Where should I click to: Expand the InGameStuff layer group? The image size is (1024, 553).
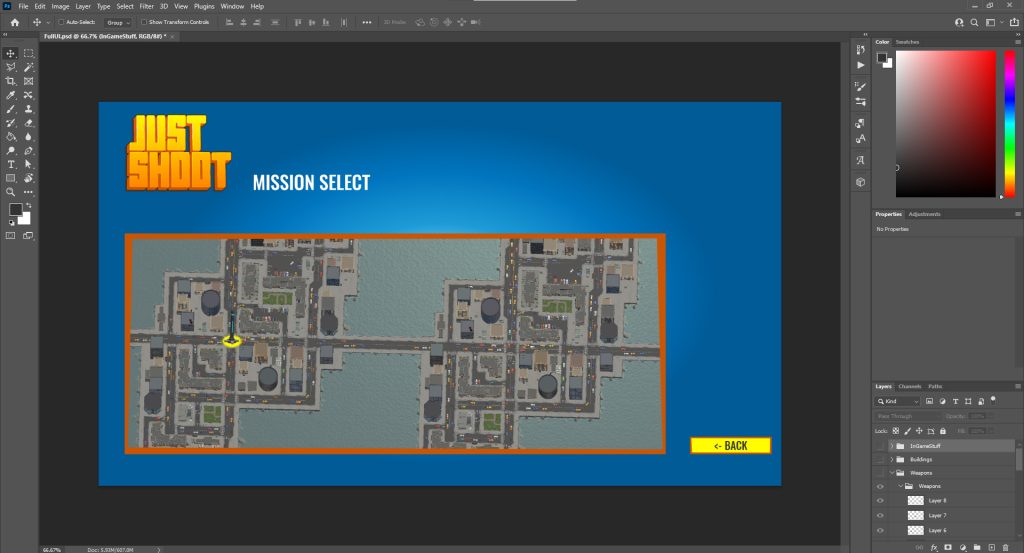click(890, 445)
